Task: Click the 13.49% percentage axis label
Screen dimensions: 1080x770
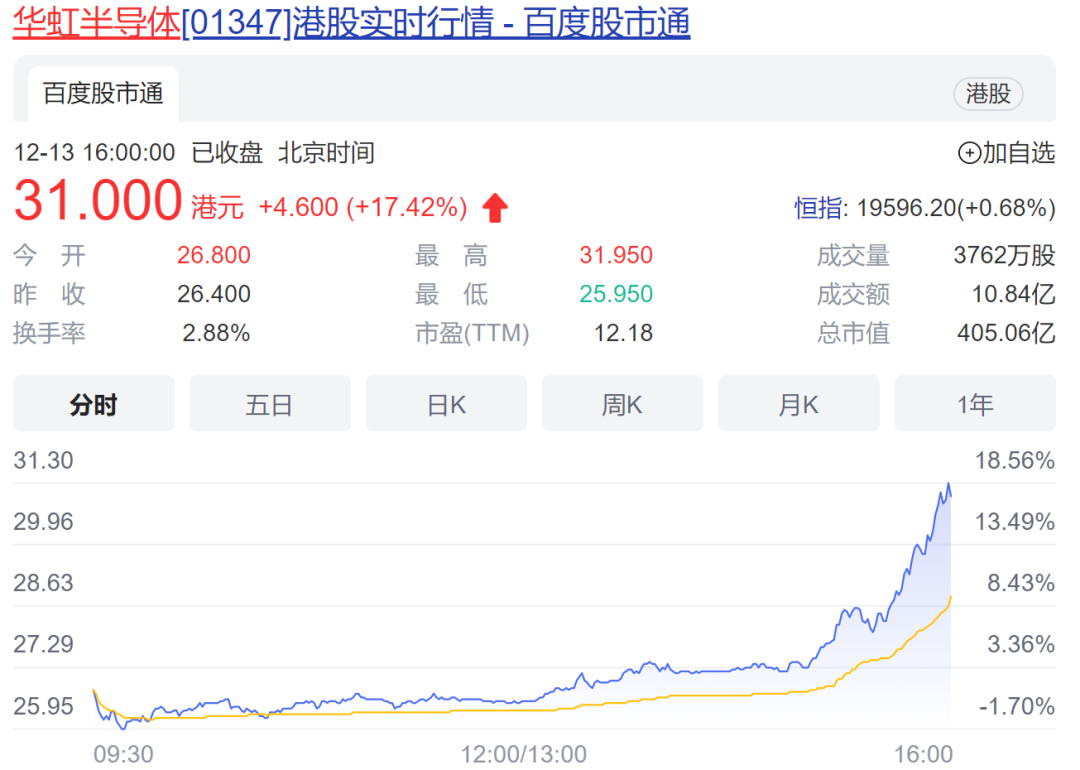Action: point(1015,521)
